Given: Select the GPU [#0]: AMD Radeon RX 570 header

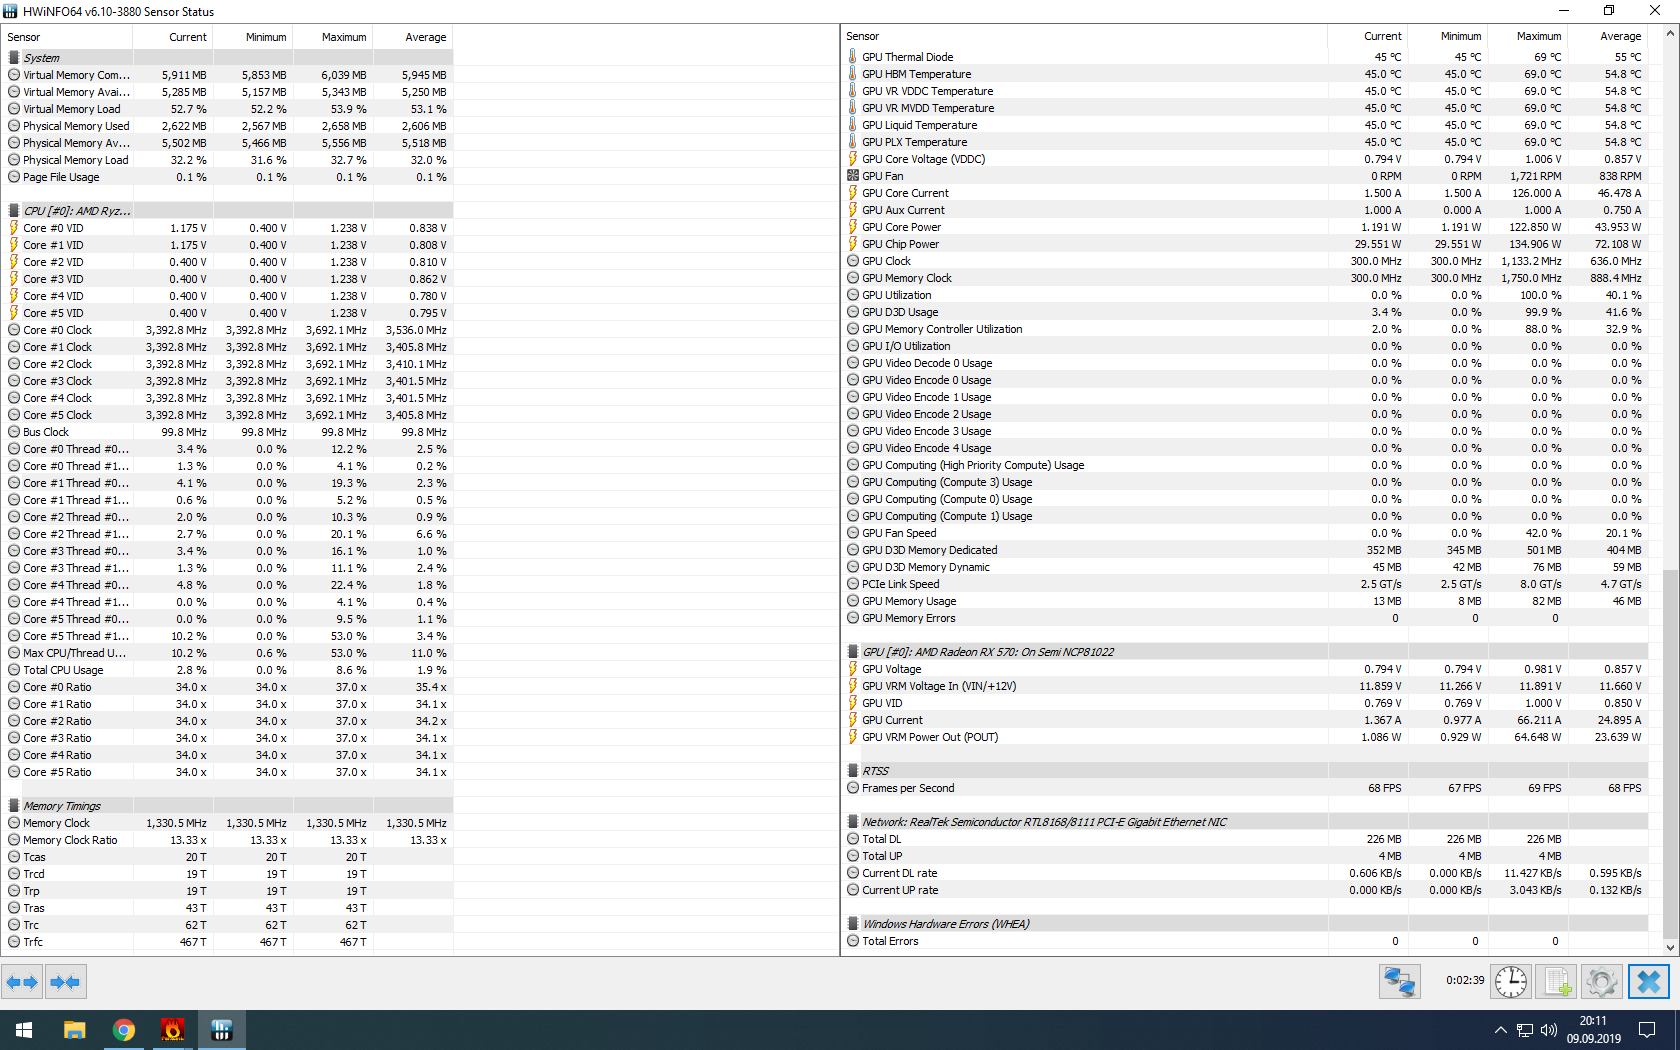Looking at the screenshot, I should pos(1245,652).
